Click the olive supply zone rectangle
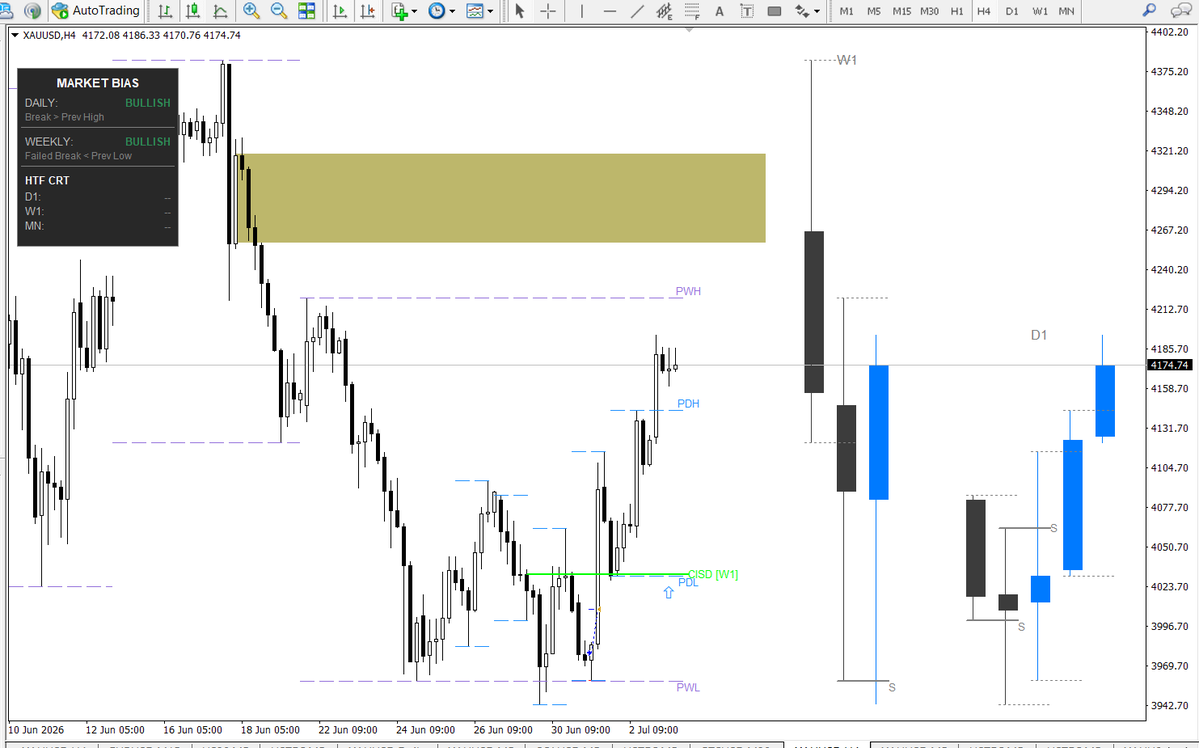This screenshot has width=1199, height=748. (x=504, y=198)
